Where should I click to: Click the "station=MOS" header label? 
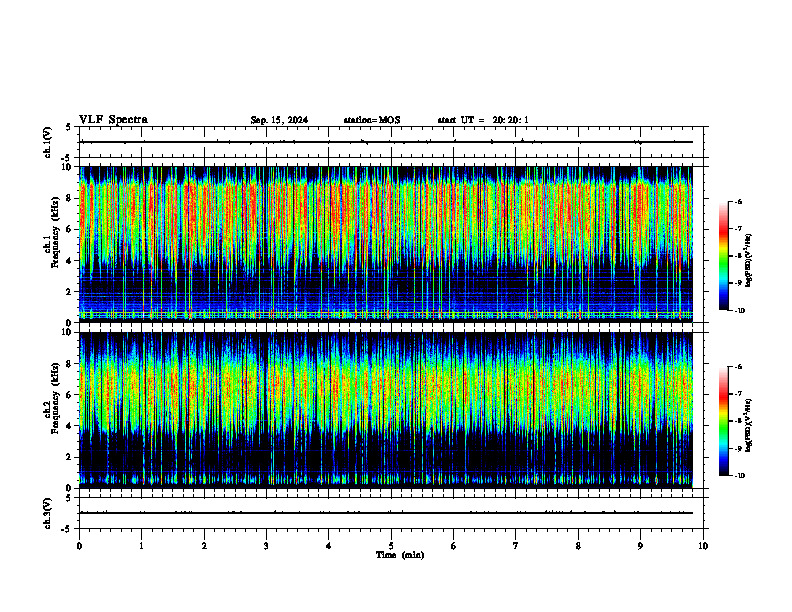pyautogui.click(x=372, y=120)
